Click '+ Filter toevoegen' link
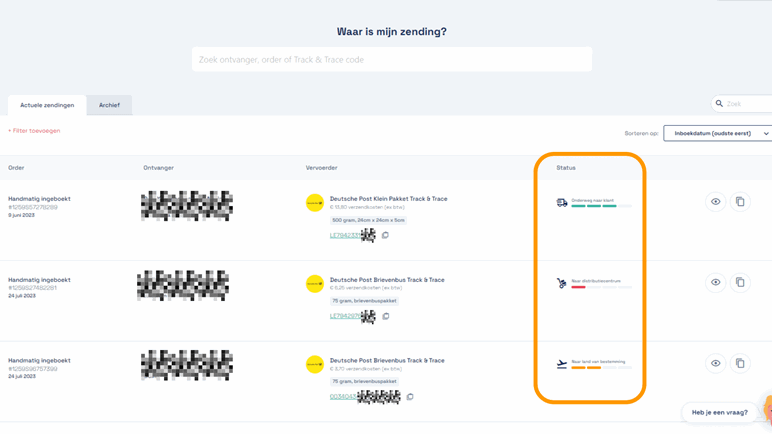Screen dimensions: 772x434 pyautogui.click(x=35, y=131)
